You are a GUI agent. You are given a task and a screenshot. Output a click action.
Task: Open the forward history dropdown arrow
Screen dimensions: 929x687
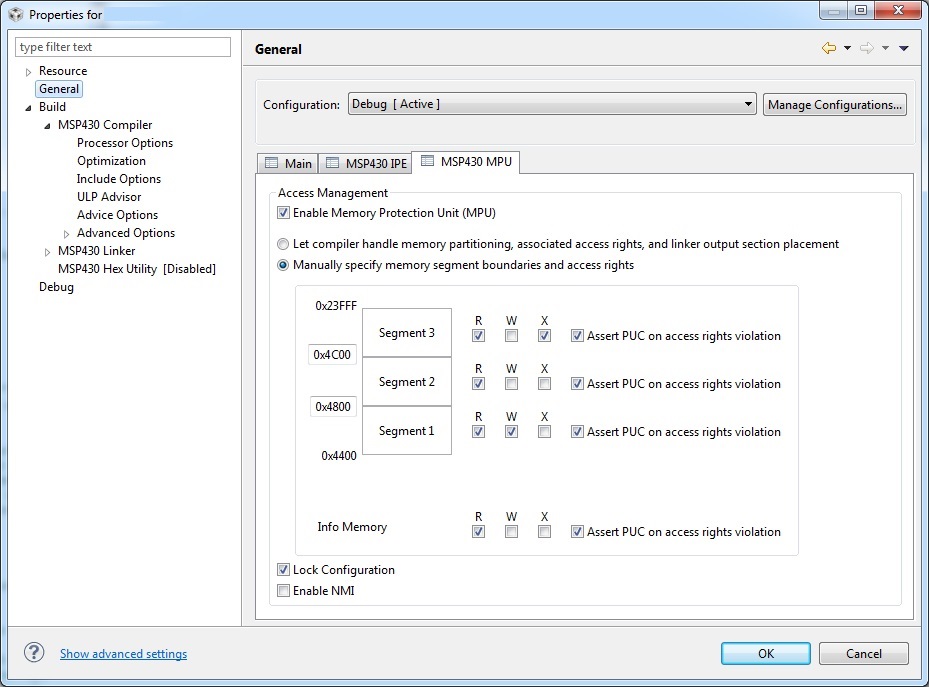(885, 49)
